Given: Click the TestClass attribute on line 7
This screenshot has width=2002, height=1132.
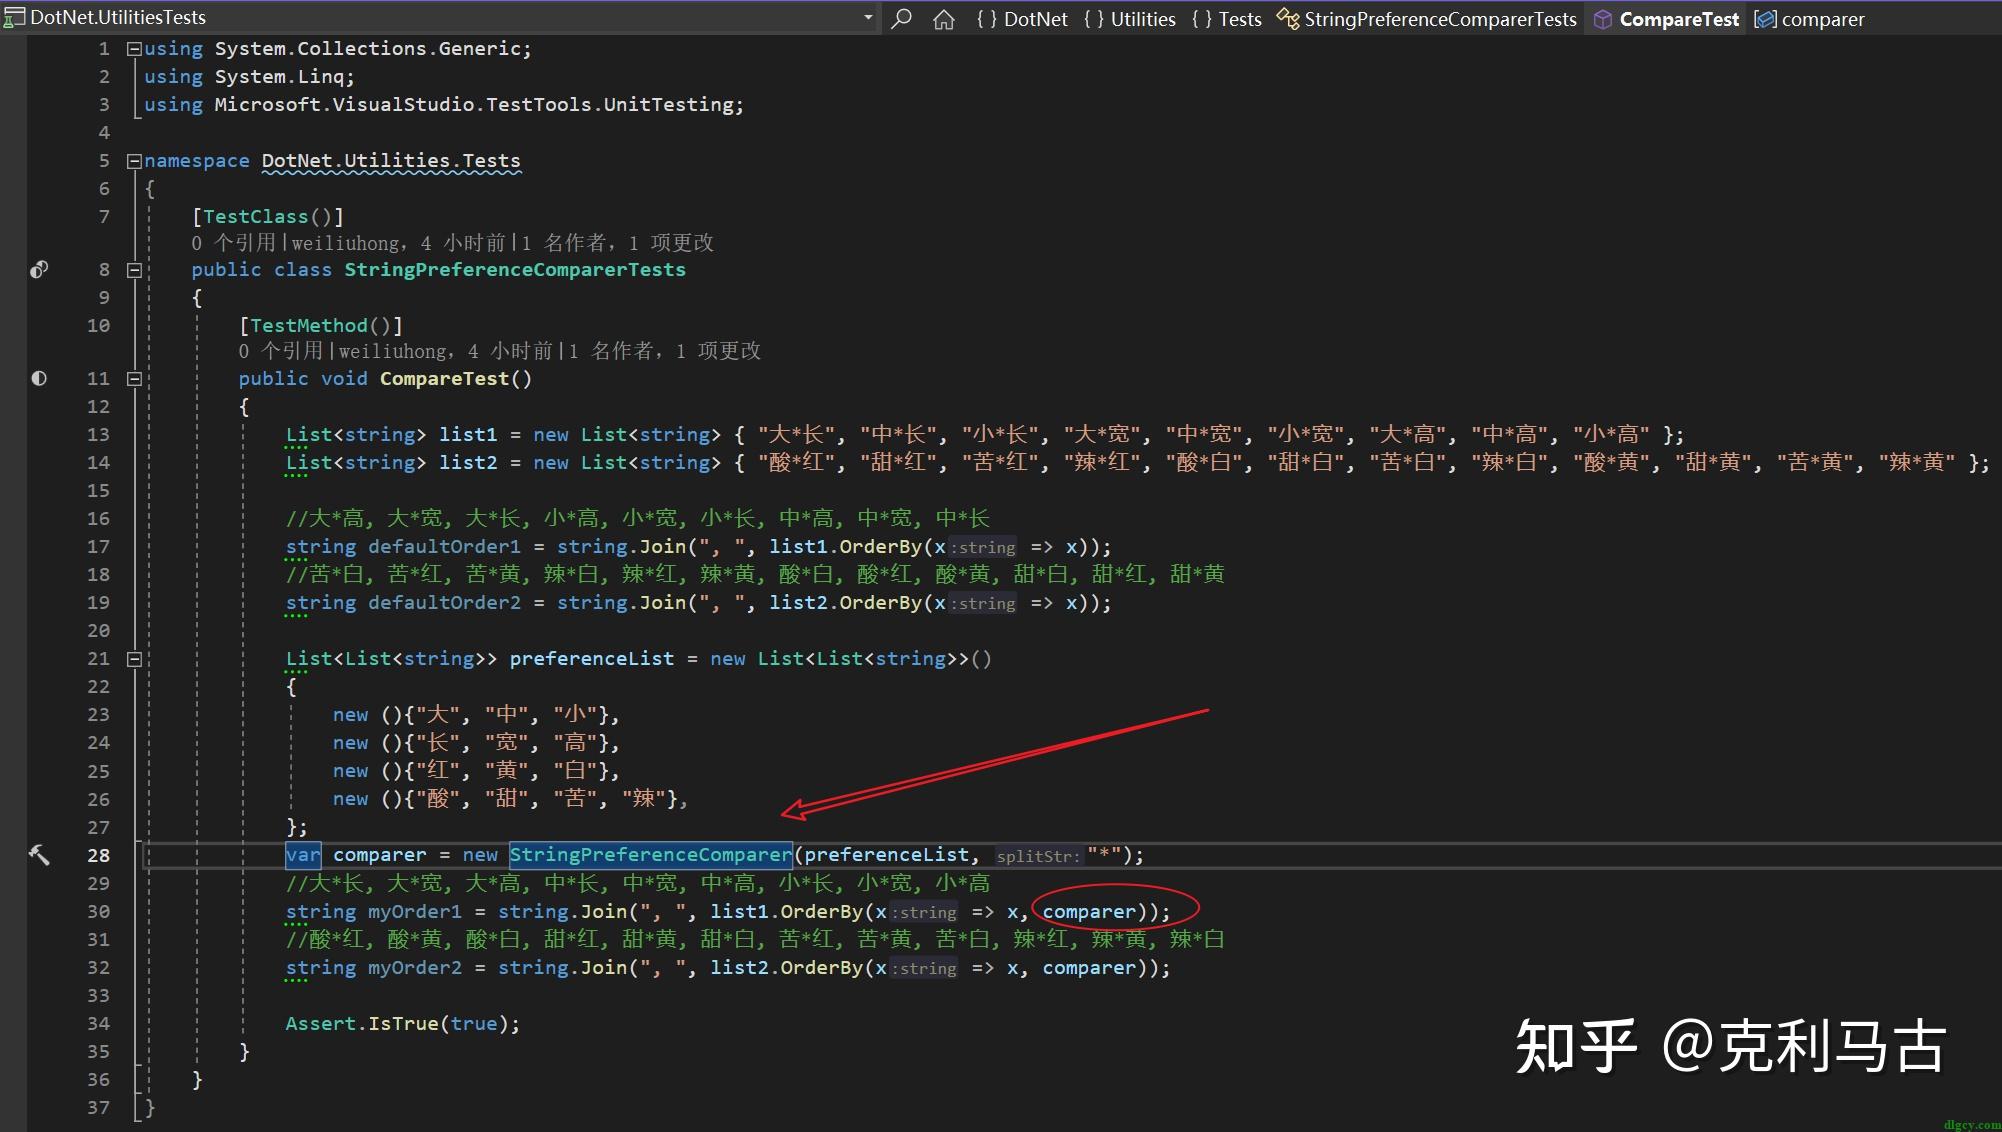Looking at the screenshot, I should coord(256,217).
